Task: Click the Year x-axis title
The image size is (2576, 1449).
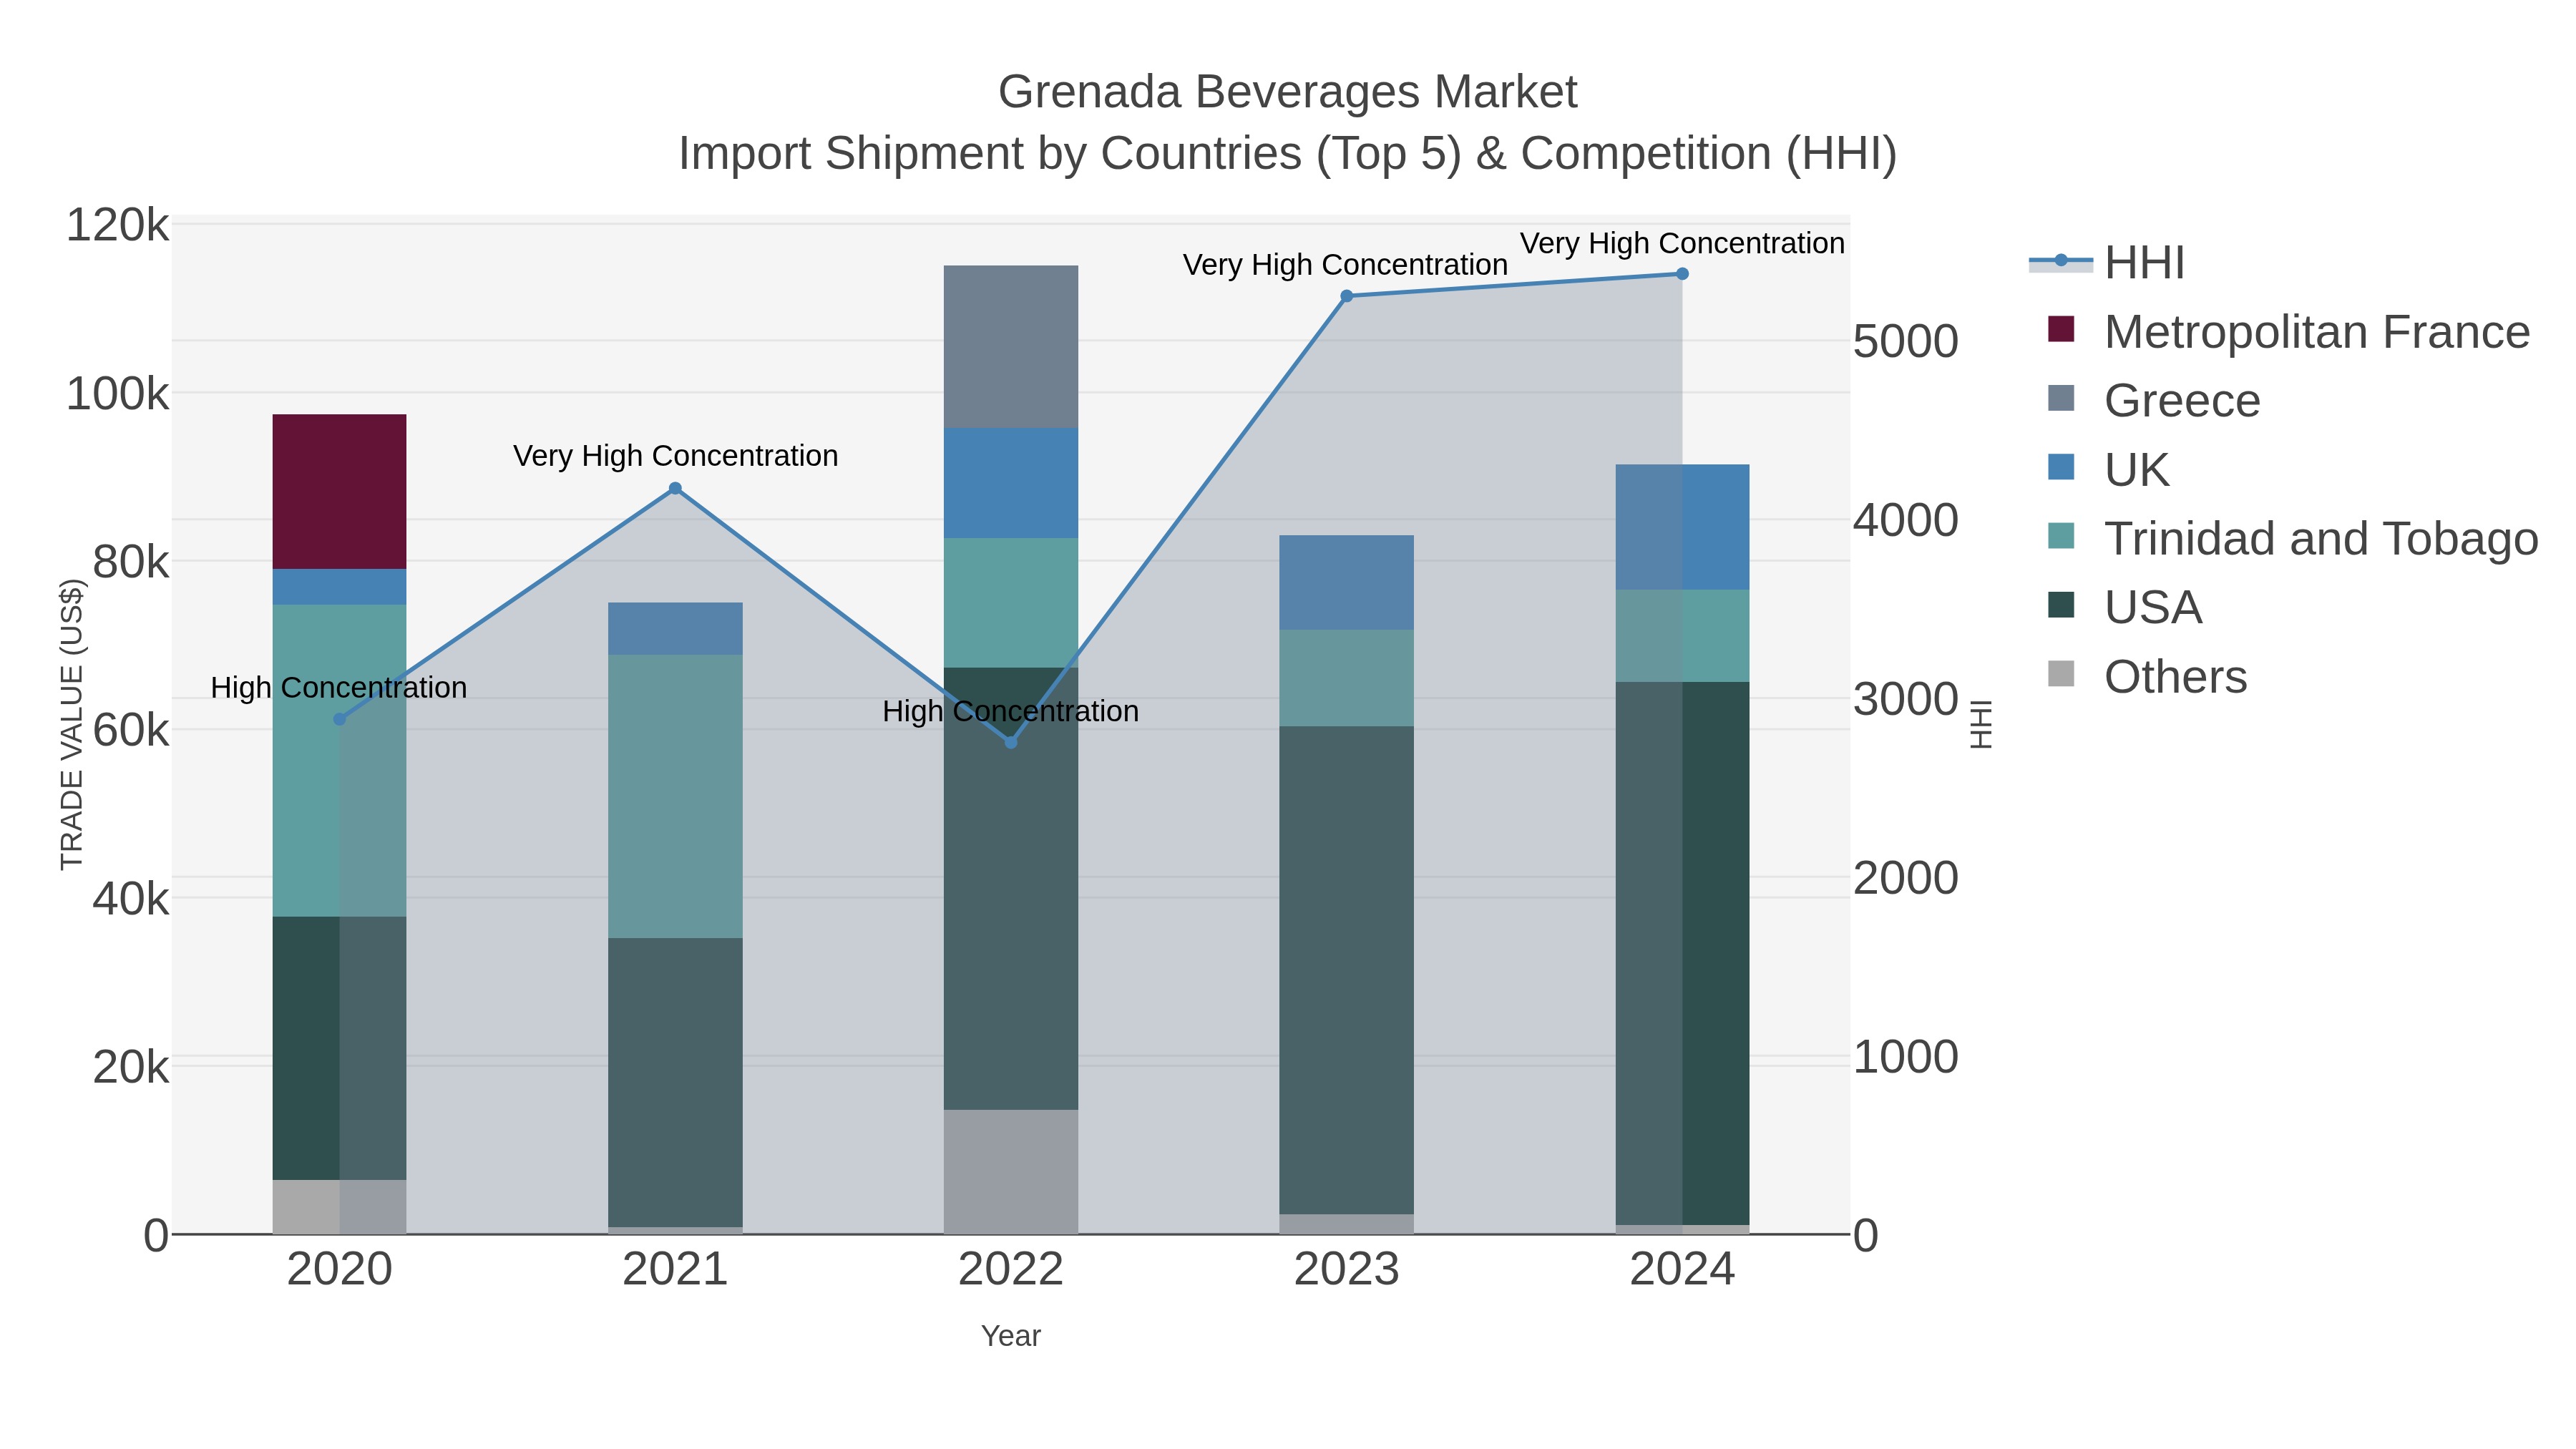Action: coord(1011,1336)
